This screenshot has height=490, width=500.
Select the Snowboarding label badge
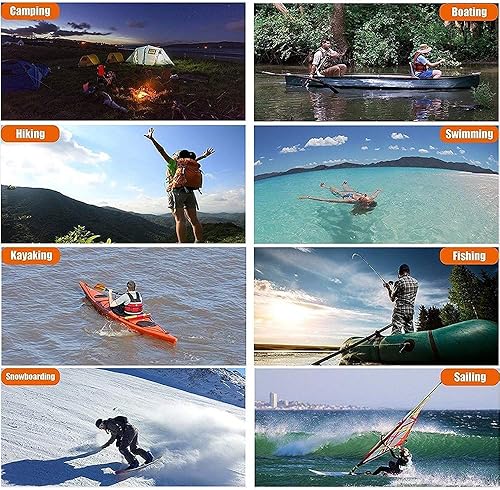pyautogui.click(x=30, y=377)
